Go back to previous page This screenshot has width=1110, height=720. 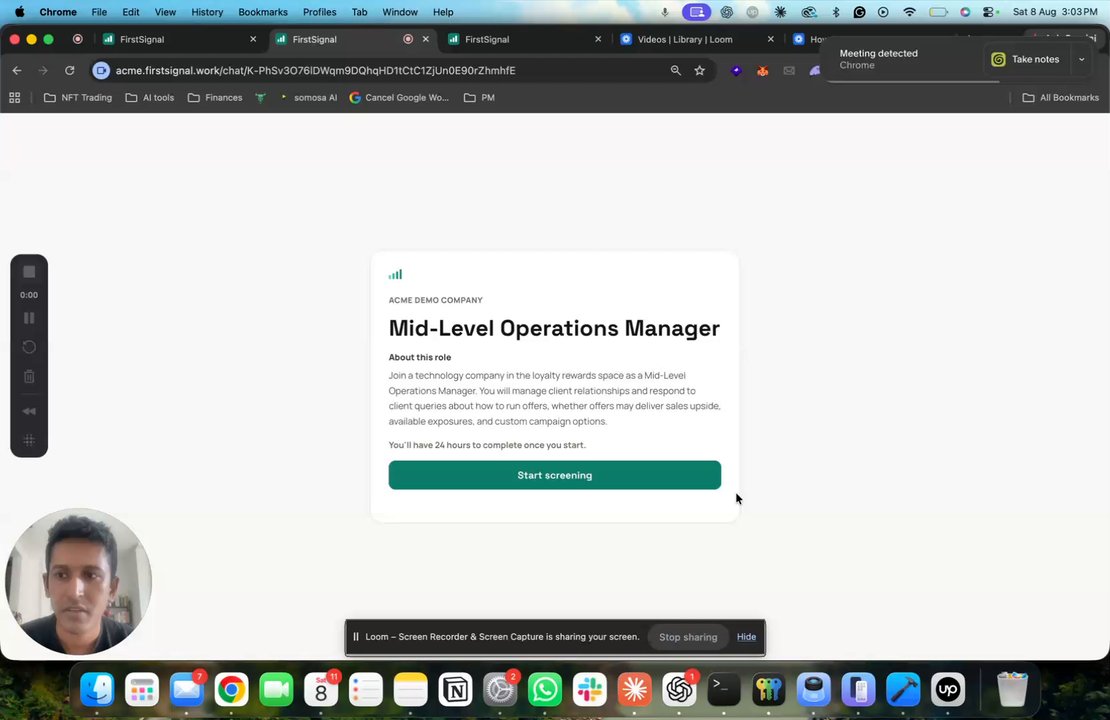coord(17,70)
